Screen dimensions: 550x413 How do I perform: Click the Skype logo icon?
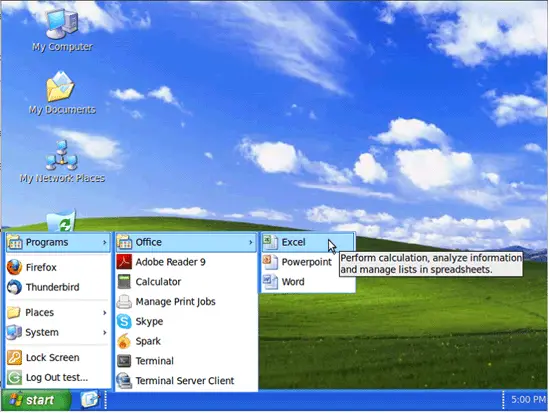point(124,321)
